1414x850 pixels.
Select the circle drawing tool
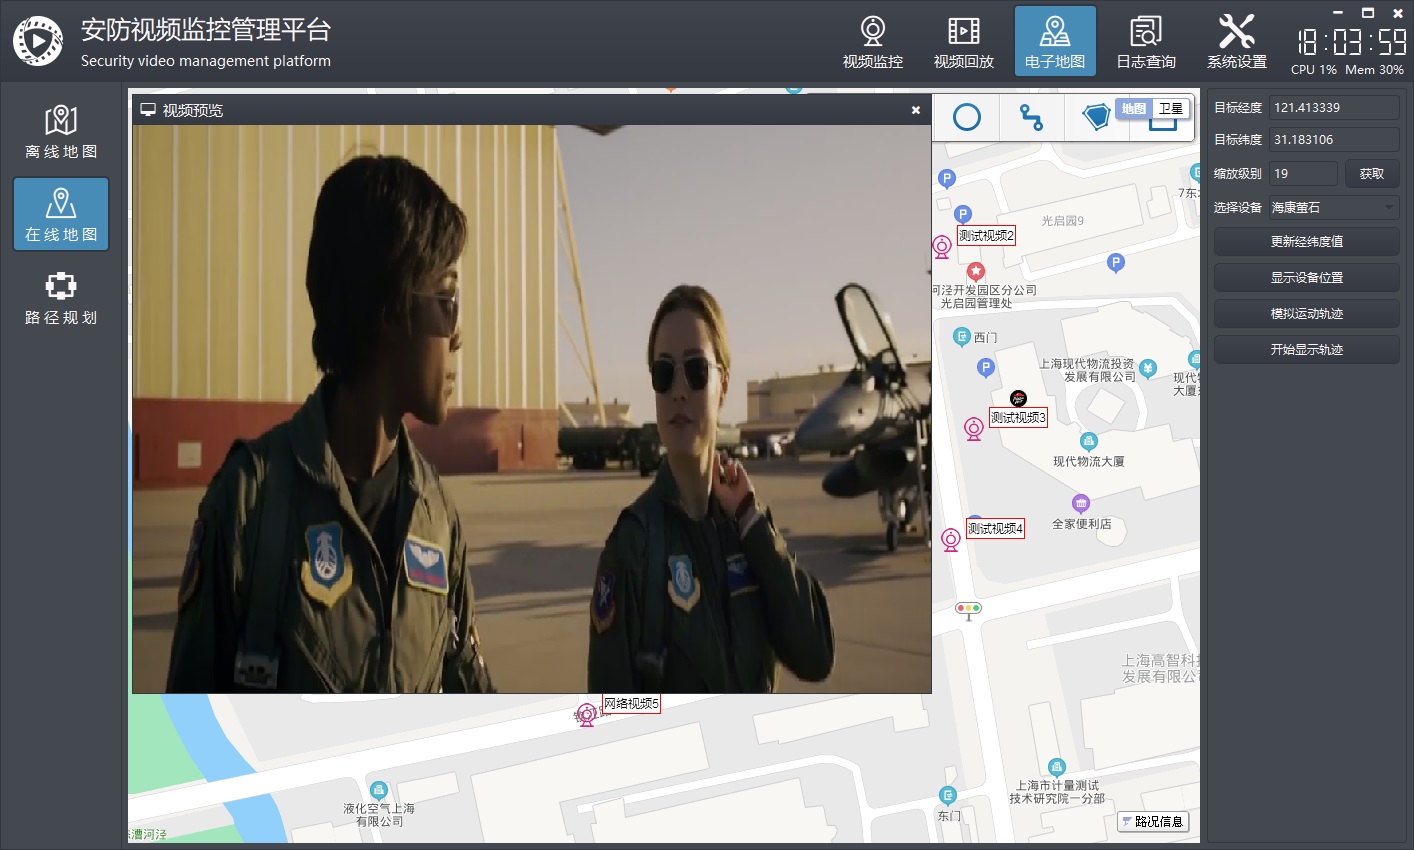click(x=966, y=118)
